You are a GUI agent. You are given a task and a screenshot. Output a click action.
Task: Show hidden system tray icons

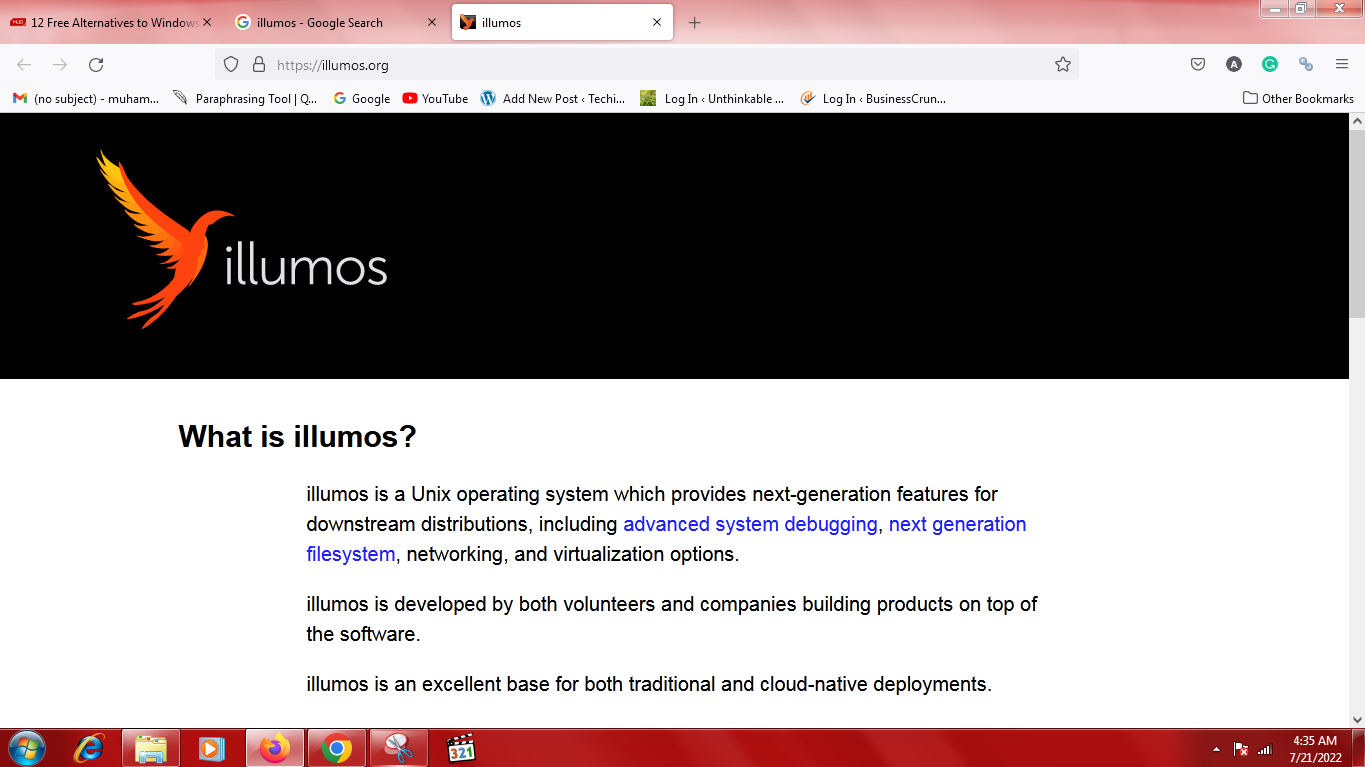click(1216, 749)
